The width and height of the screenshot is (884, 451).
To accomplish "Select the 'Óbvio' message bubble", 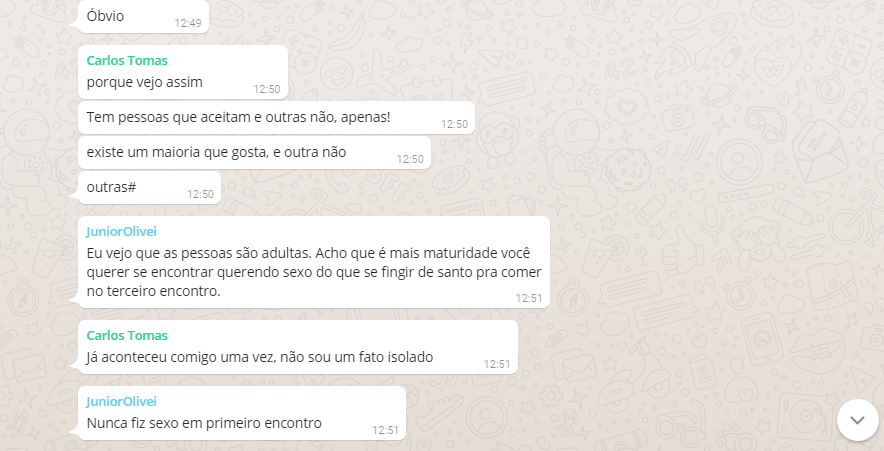I will coord(143,16).
